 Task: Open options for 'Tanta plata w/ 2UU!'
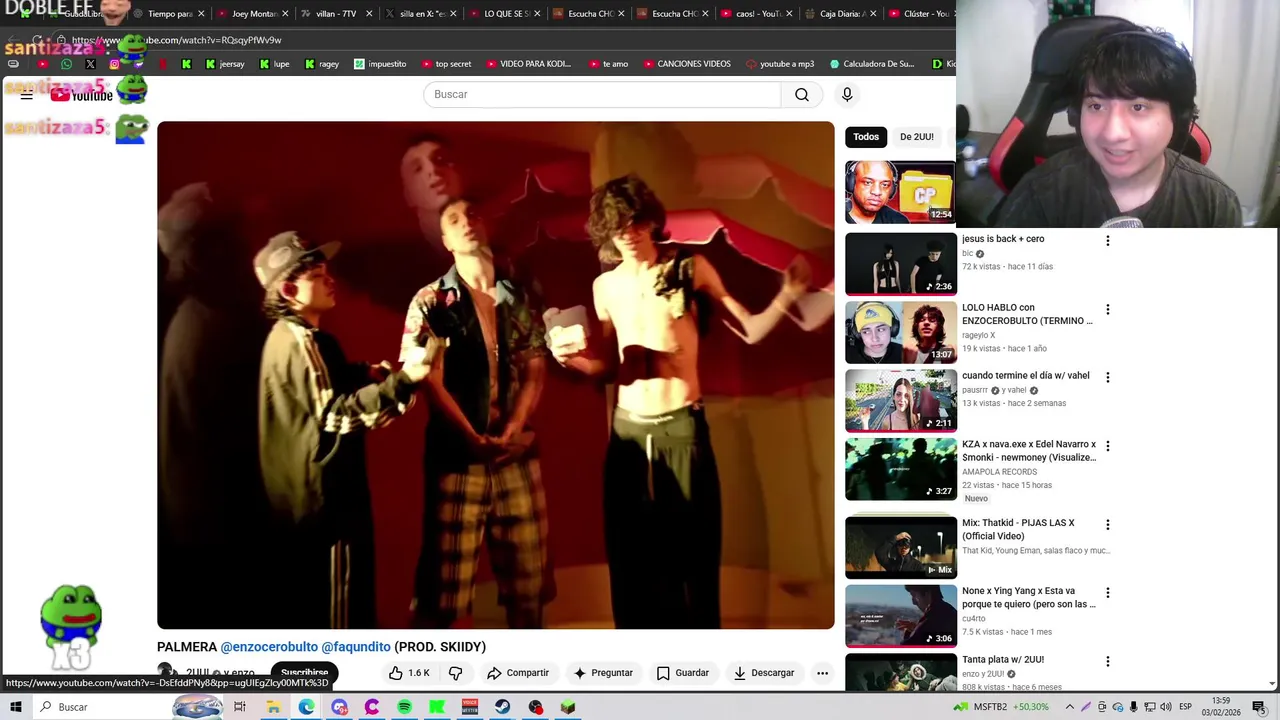[1107, 662]
